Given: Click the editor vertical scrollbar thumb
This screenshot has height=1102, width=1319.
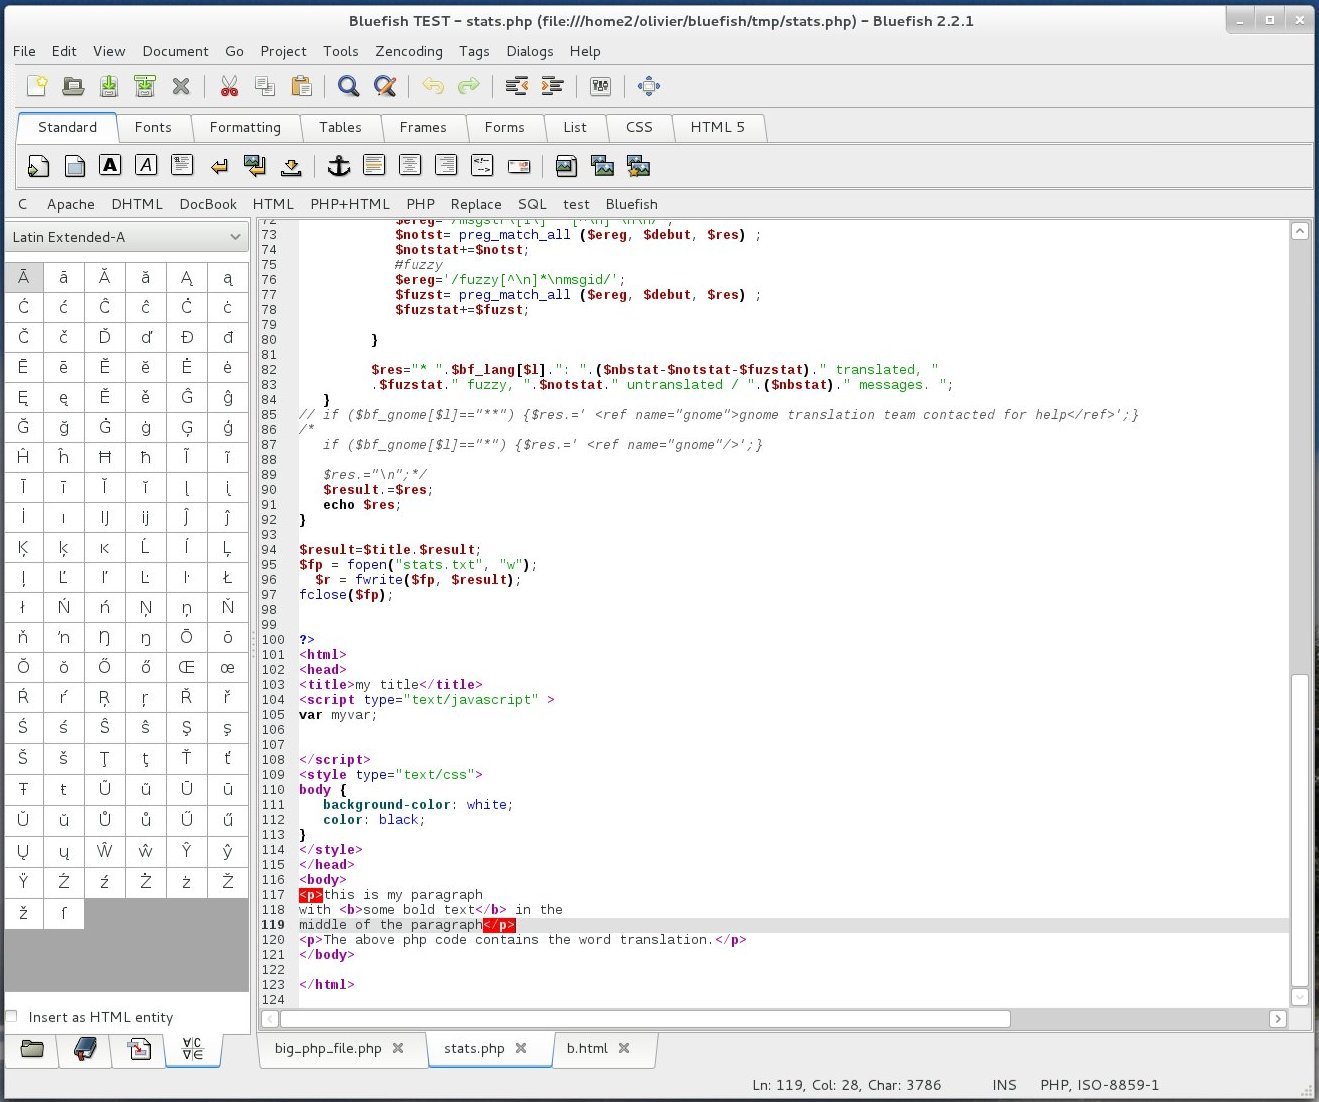Looking at the screenshot, I should [x=1300, y=830].
